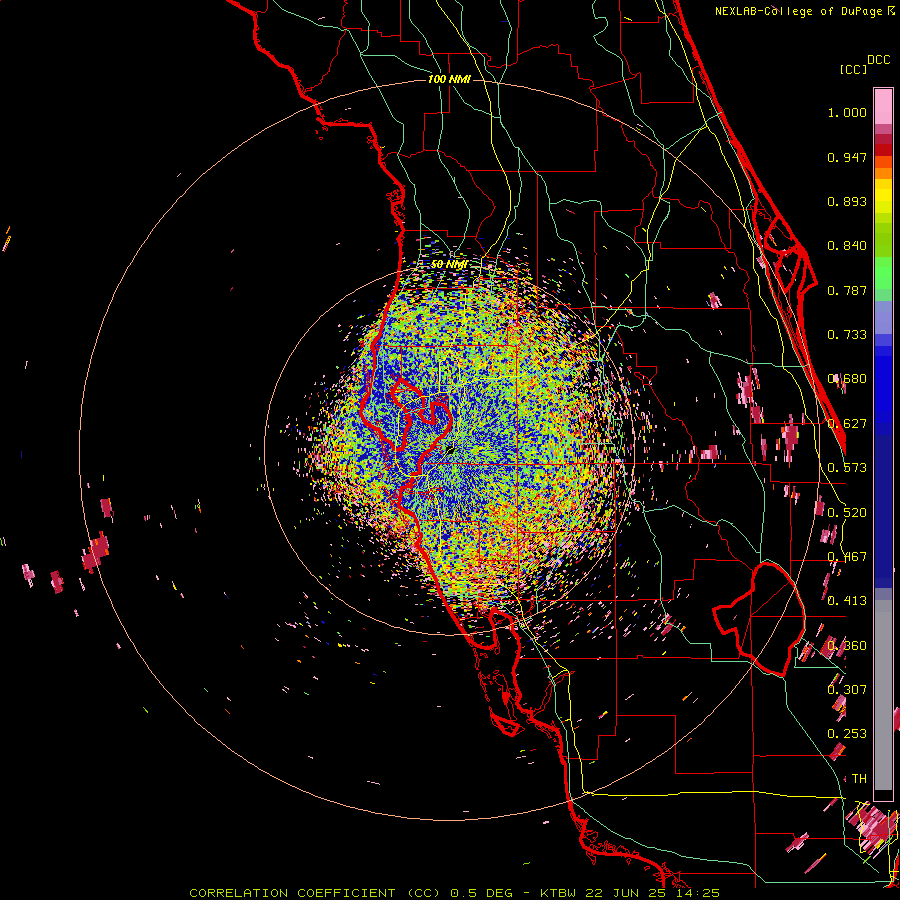Select the 0.573 color scale label
The image size is (900, 900).
point(847,468)
